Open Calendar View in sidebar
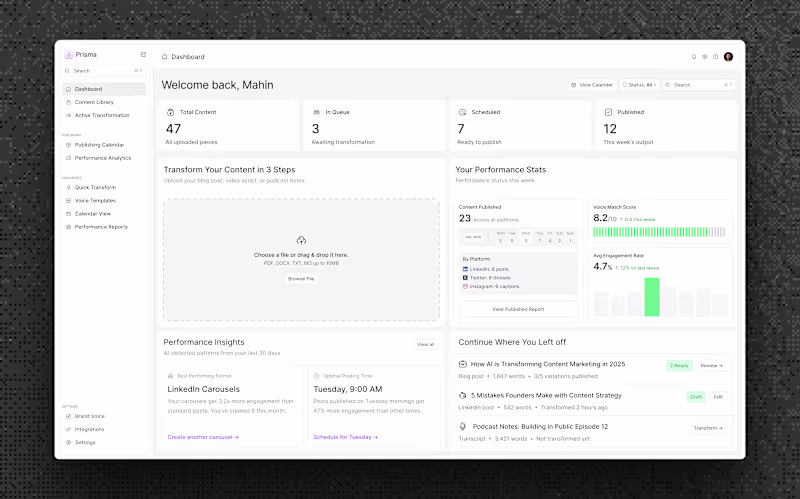Screen dimensions: 800x499 tap(104, 214)
